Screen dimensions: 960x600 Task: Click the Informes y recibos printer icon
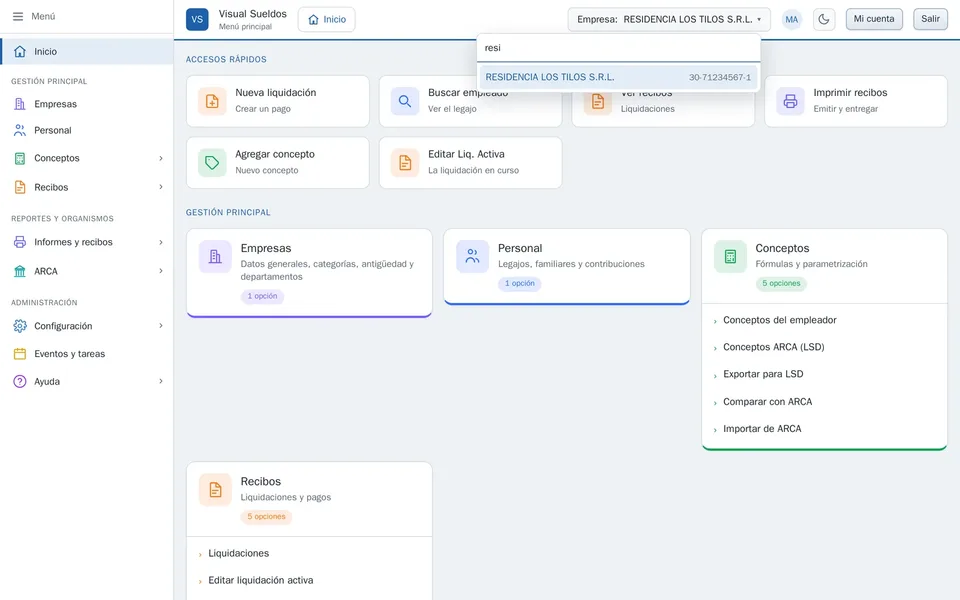pyautogui.click(x=20, y=242)
